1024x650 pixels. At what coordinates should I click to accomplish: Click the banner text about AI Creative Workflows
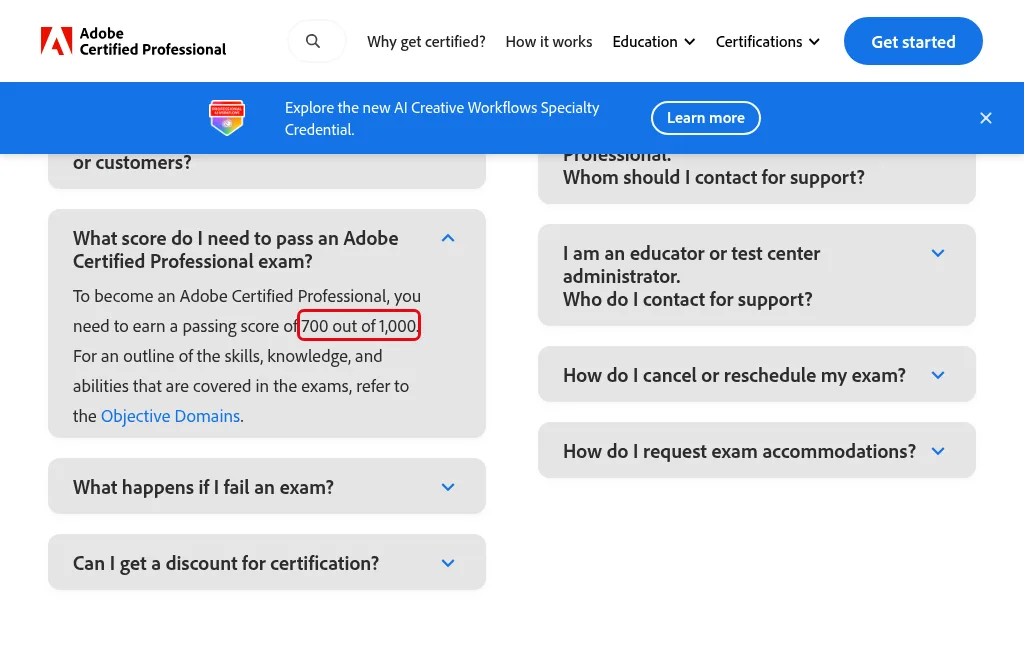point(442,118)
